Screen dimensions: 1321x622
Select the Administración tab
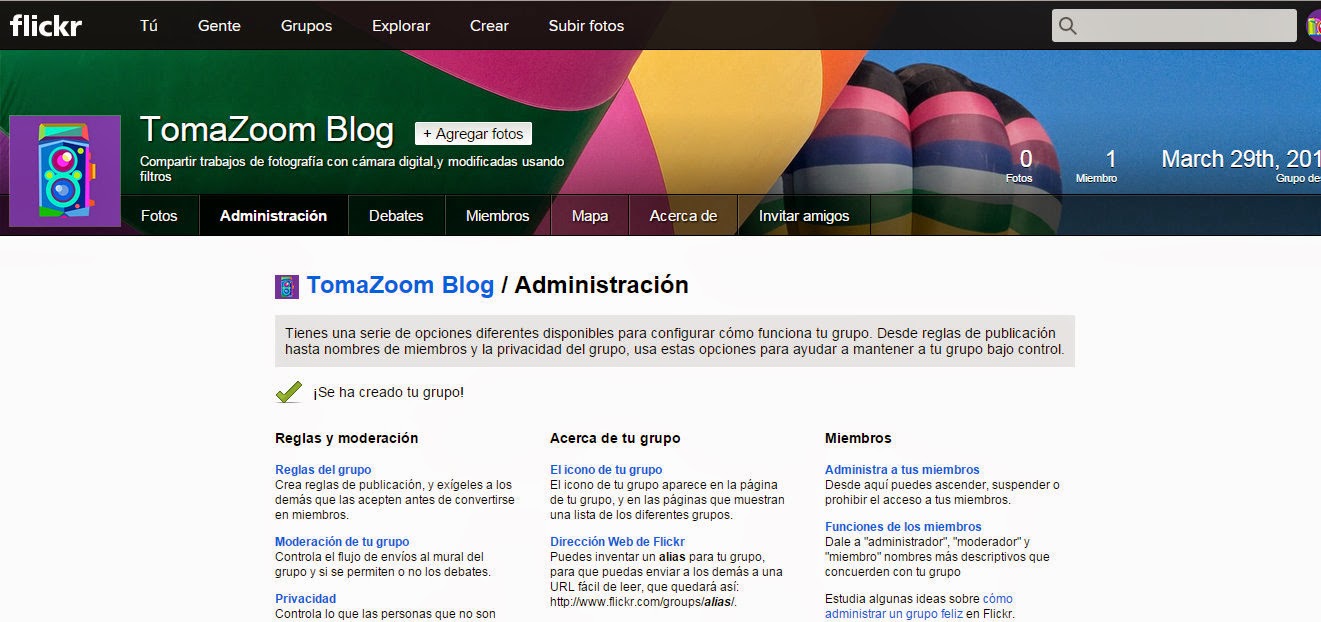[273, 215]
